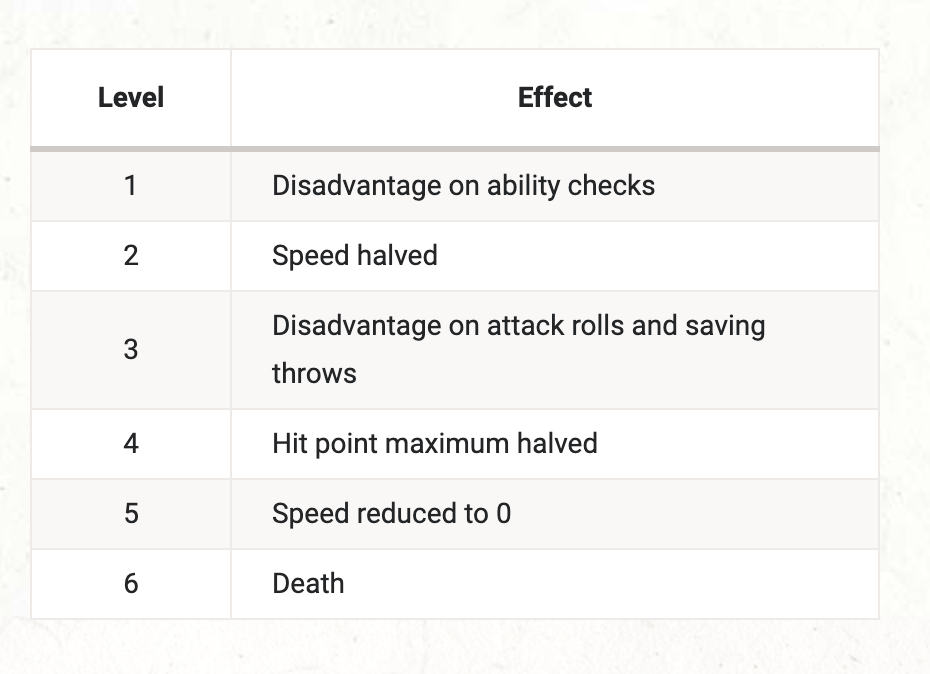
Task: Select the "Death" effect text
Action: (x=308, y=584)
